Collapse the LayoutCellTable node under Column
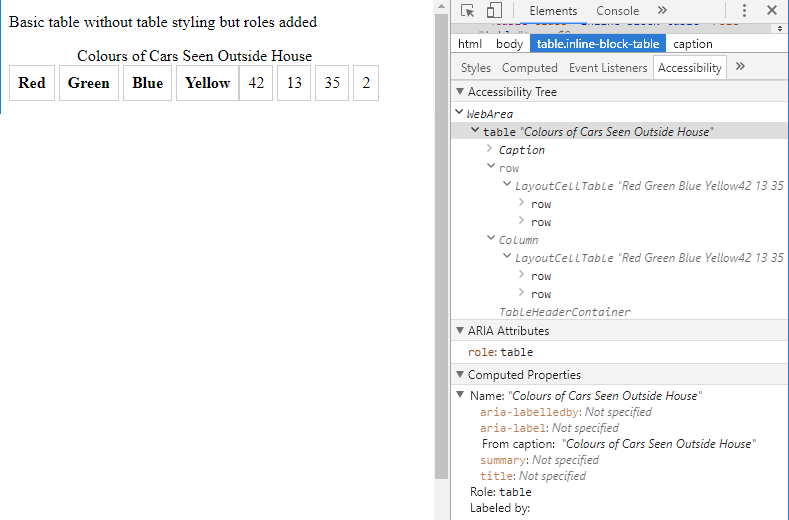 click(x=507, y=256)
